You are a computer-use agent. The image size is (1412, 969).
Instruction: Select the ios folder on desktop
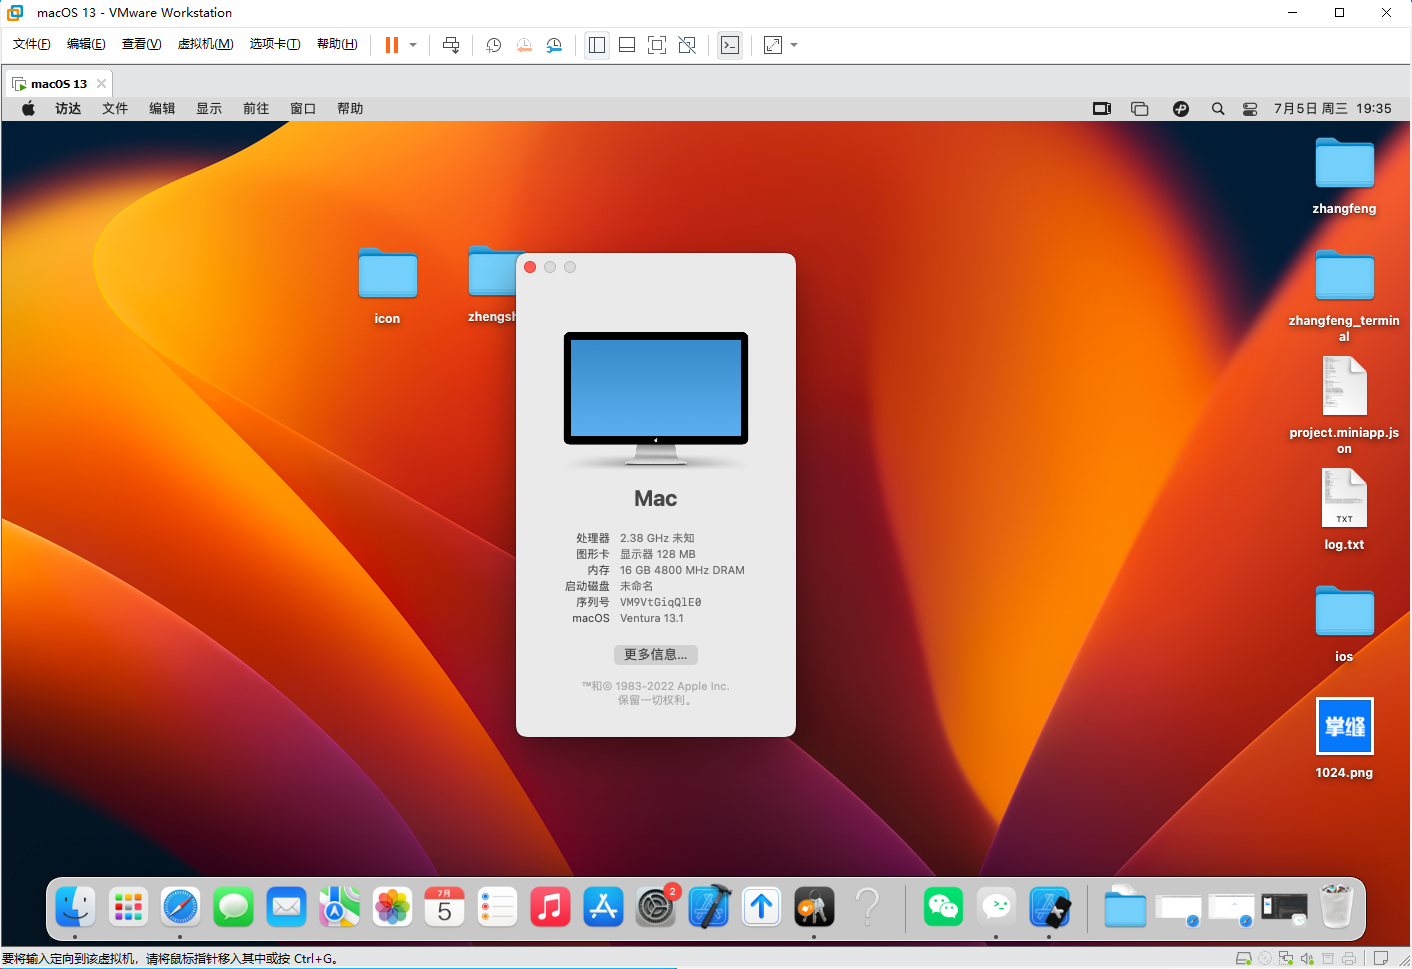click(1345, 611)
